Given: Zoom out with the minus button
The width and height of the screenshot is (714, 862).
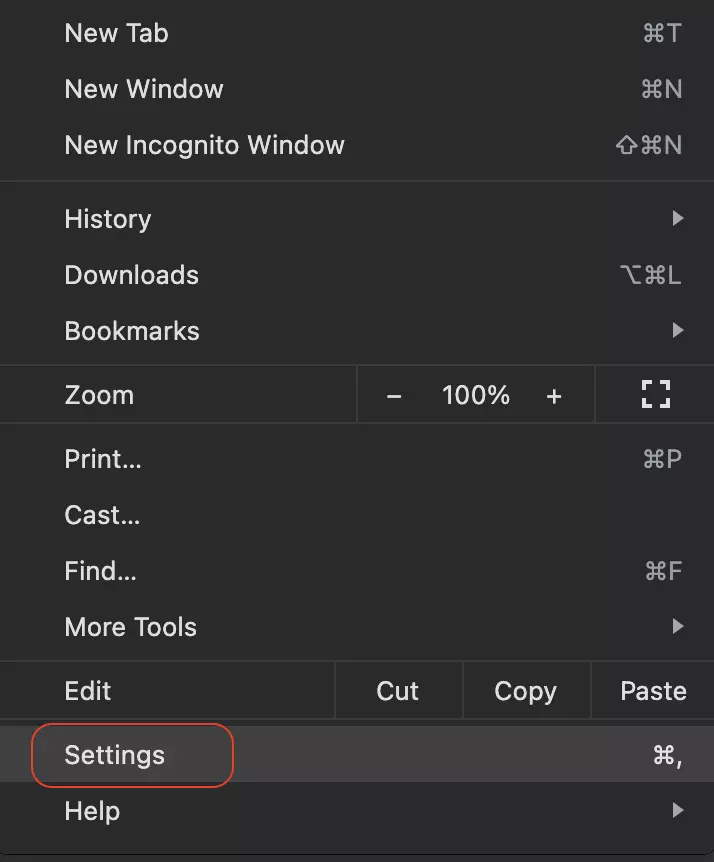Looking at the screenshot, I should click(x=394, y=396).
